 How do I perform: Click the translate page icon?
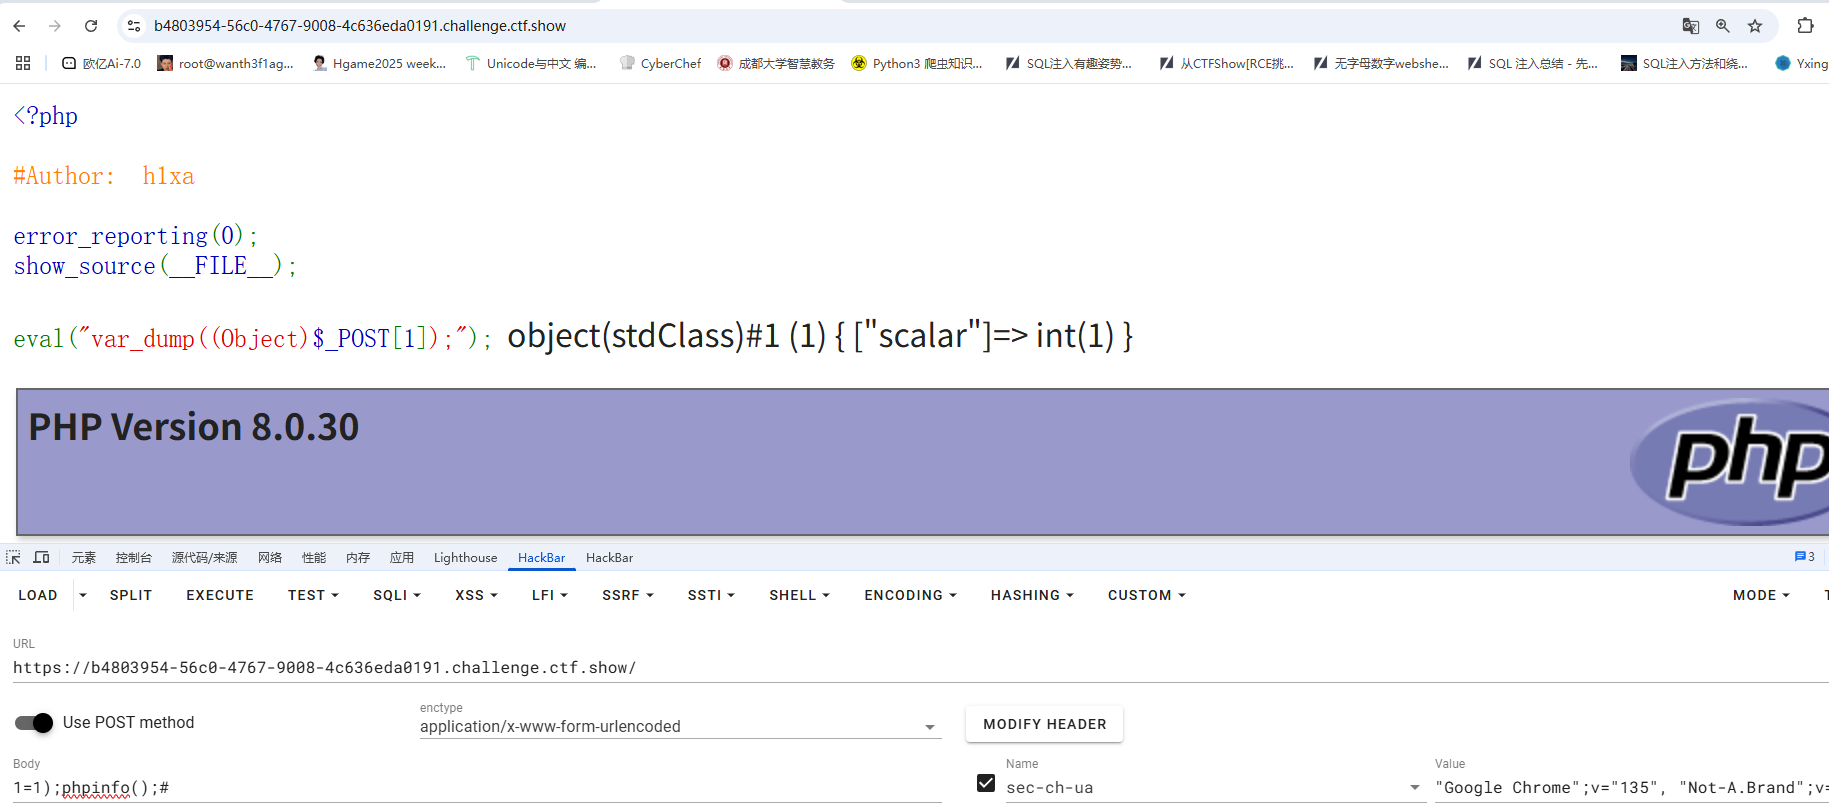point(1691,26)
